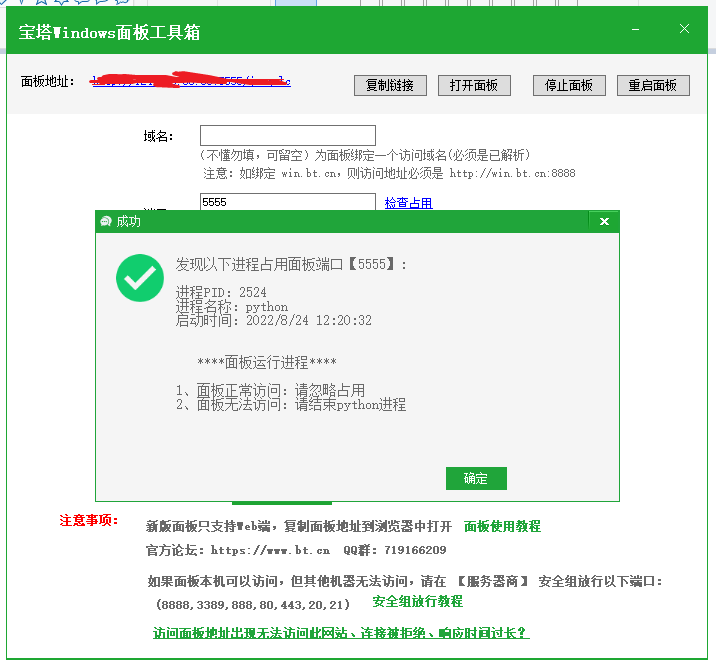Click the 启动时间: 2022/8/24 12:20:32 text
This screenshot has height=668, width=716.
(x=274, y=320)
